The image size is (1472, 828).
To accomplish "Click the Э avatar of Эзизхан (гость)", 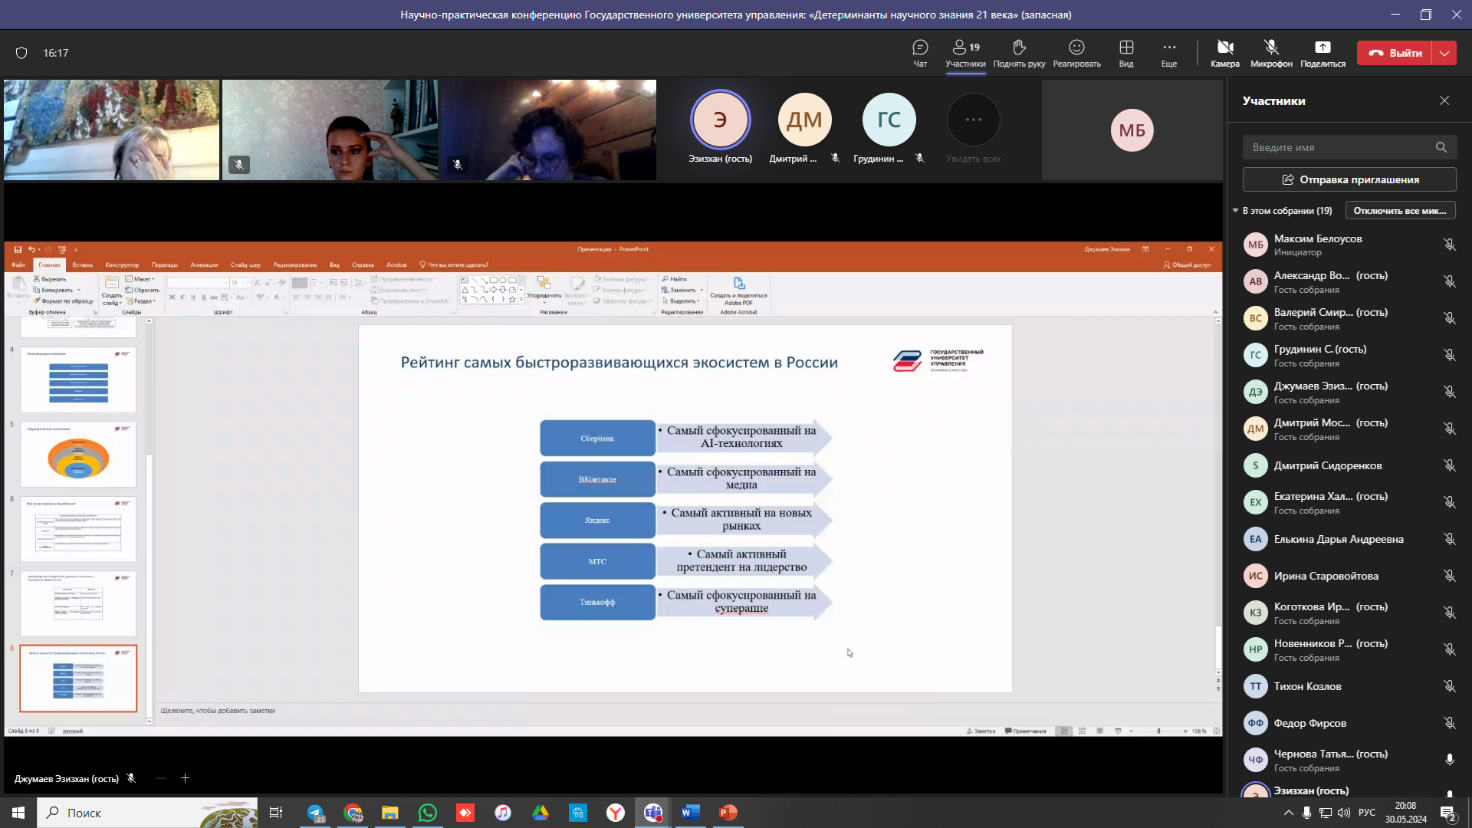I will click(720, 120).
